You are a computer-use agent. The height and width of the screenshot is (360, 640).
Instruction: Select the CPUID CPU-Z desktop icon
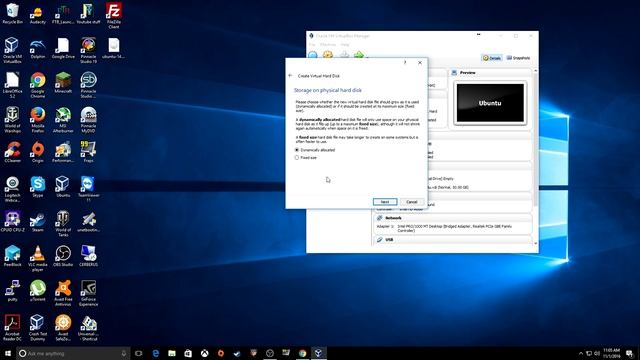click(x=12, y=222)
